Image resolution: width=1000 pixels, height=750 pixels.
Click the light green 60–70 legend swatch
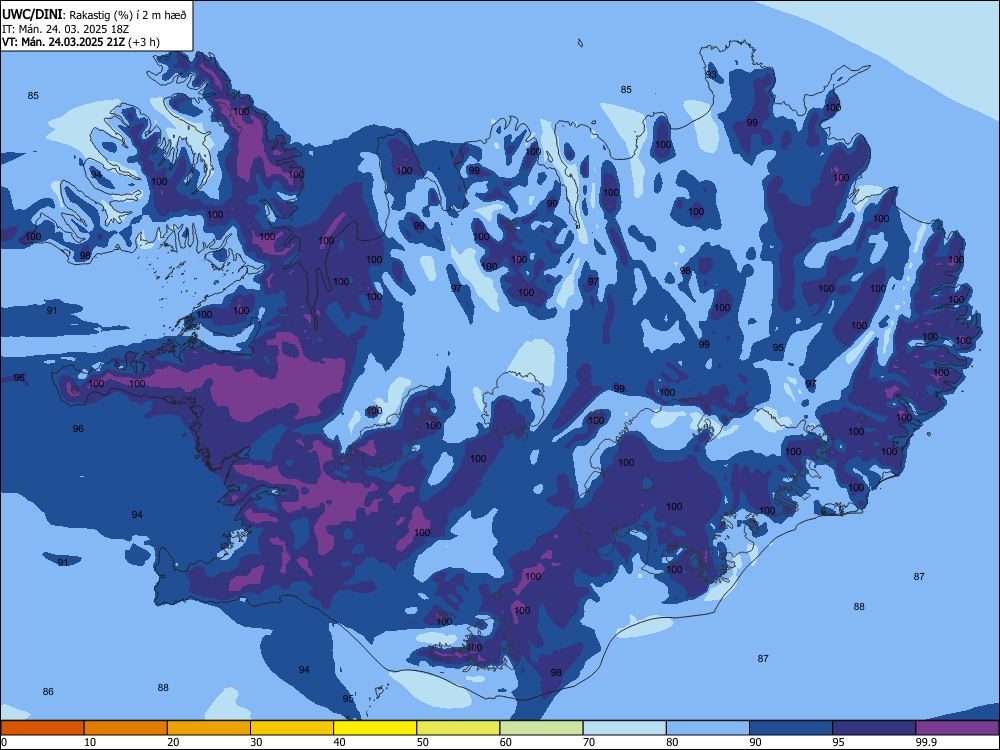(x=541, y=728)
